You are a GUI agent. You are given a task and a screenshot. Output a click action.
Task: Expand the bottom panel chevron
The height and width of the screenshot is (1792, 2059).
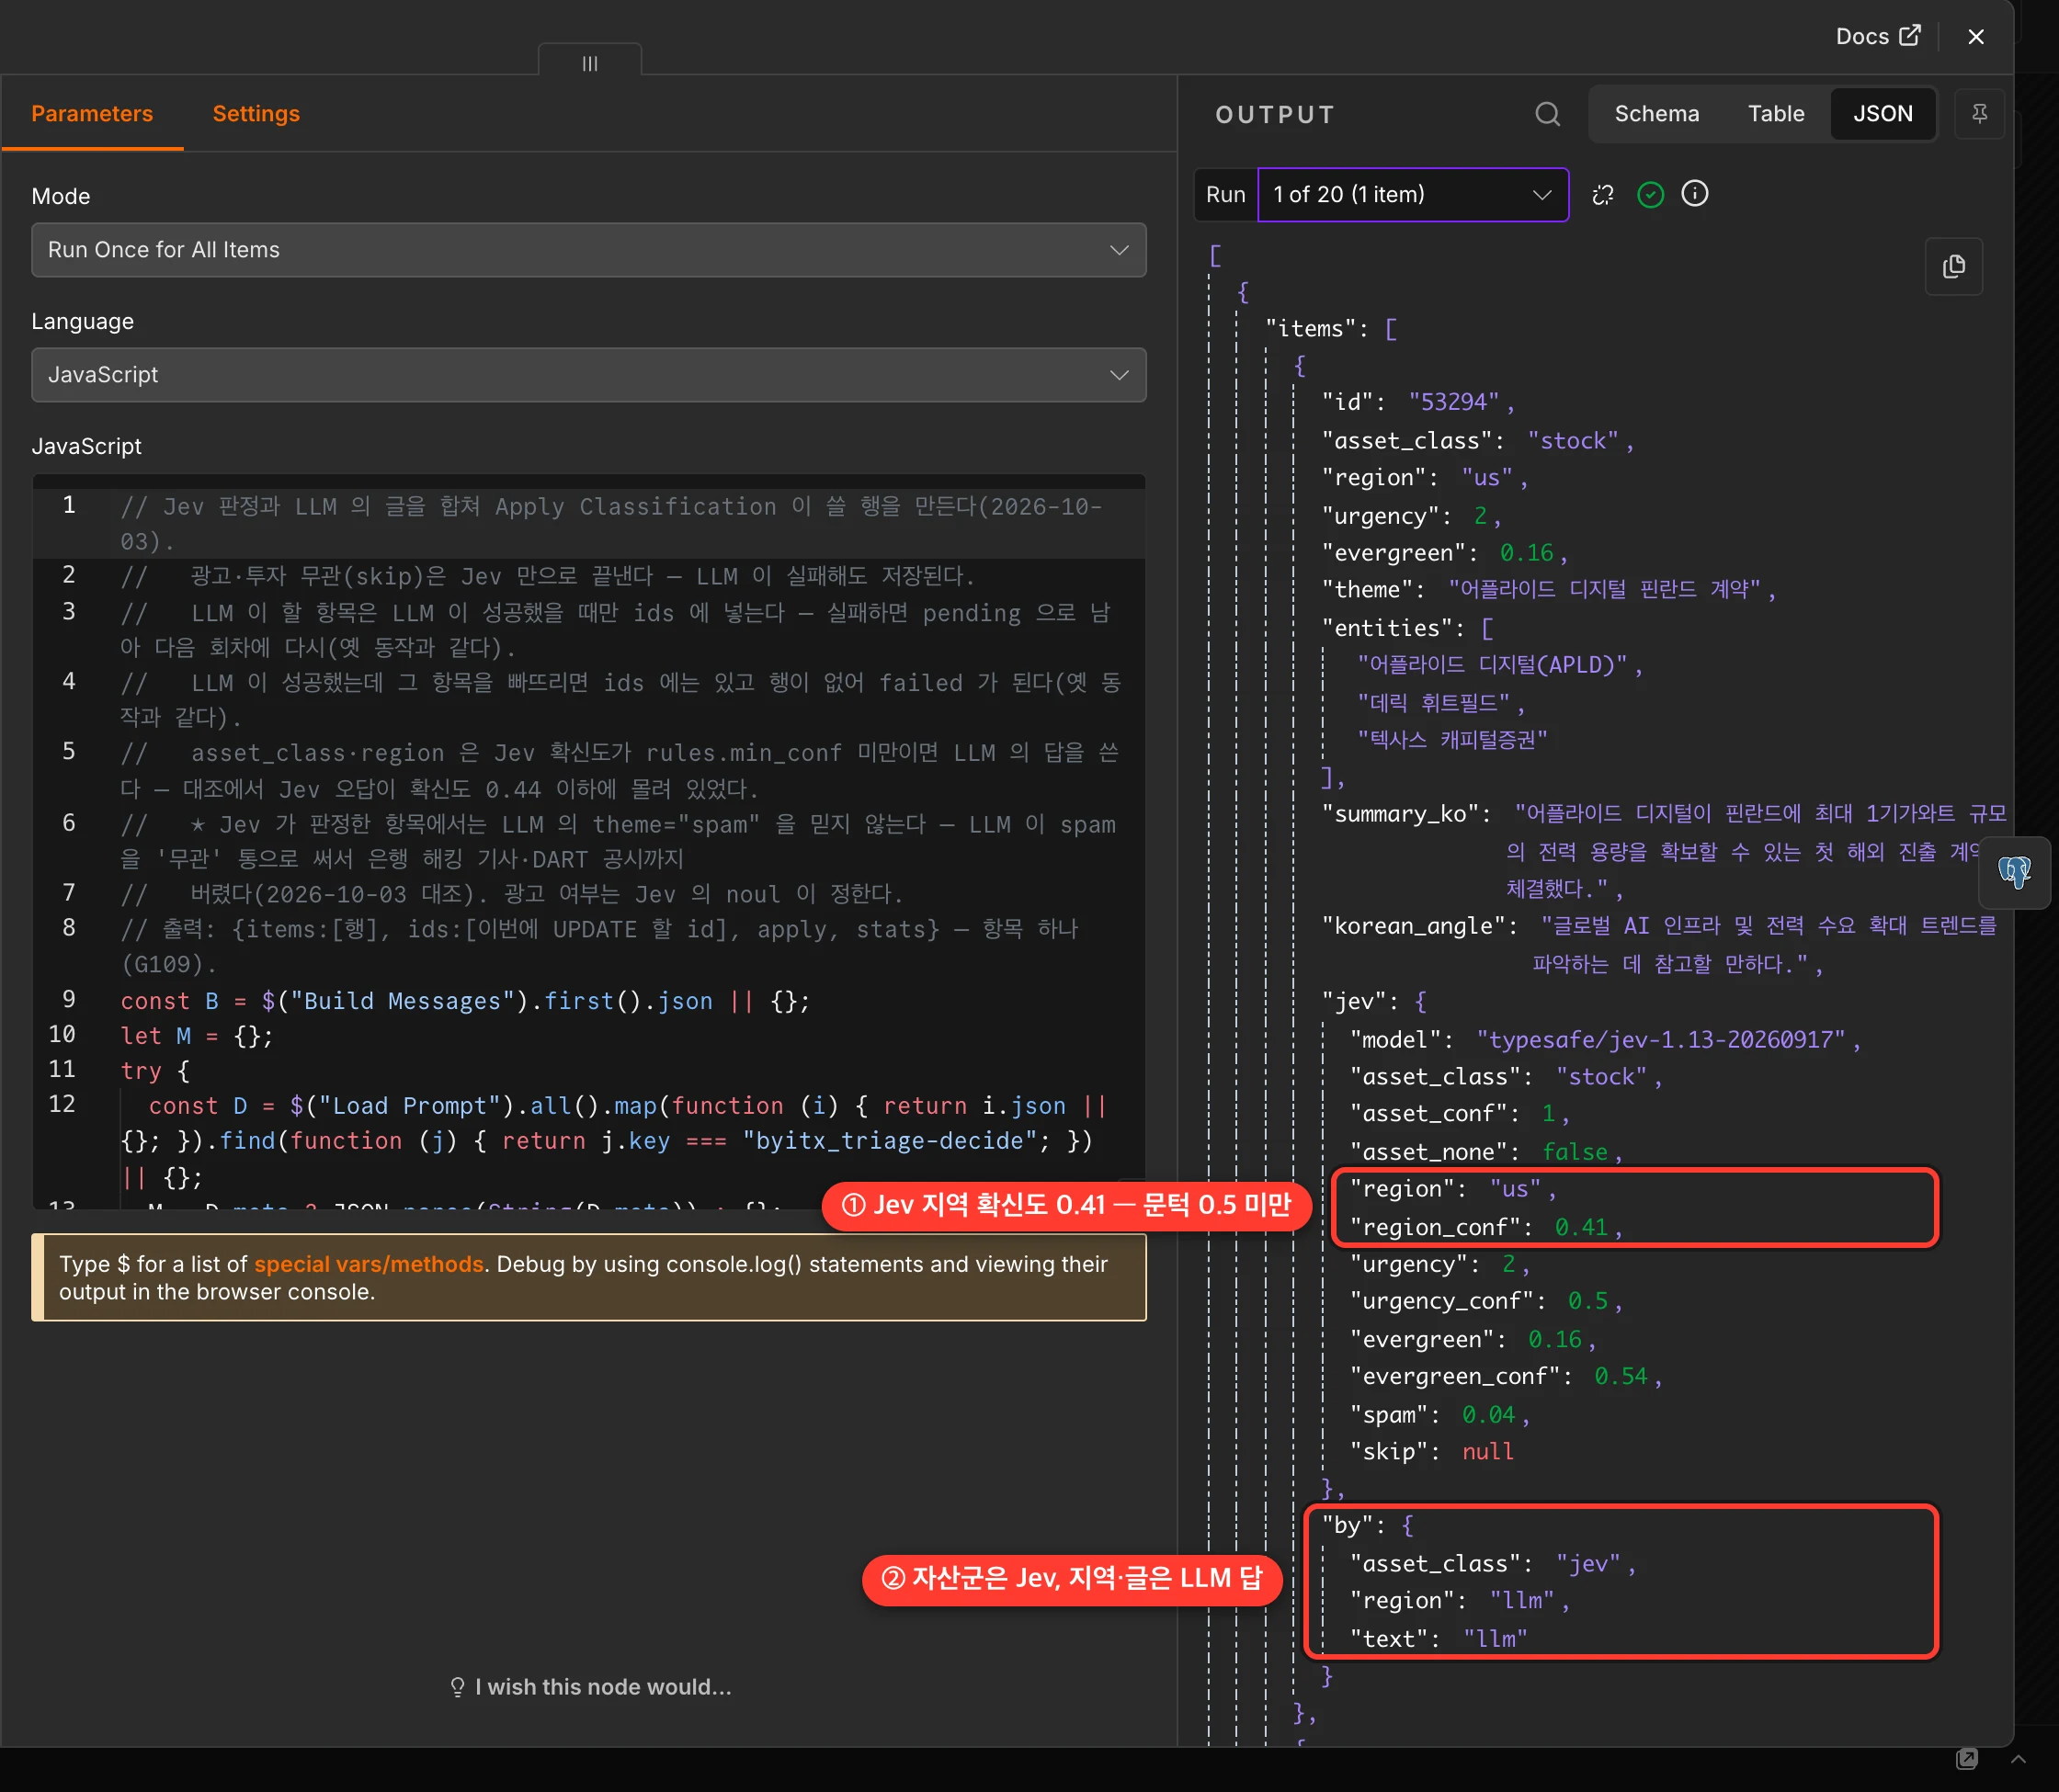click(2018, 1759)
